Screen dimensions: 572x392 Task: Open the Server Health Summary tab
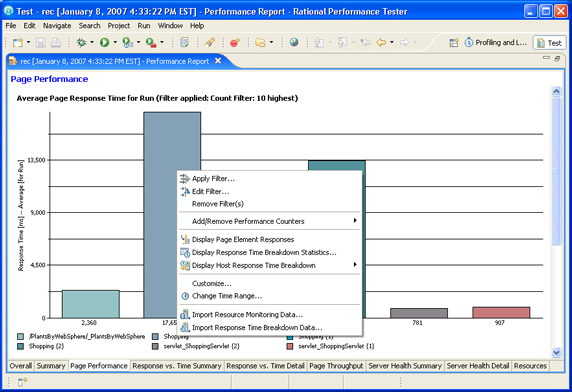coord(405,366)
